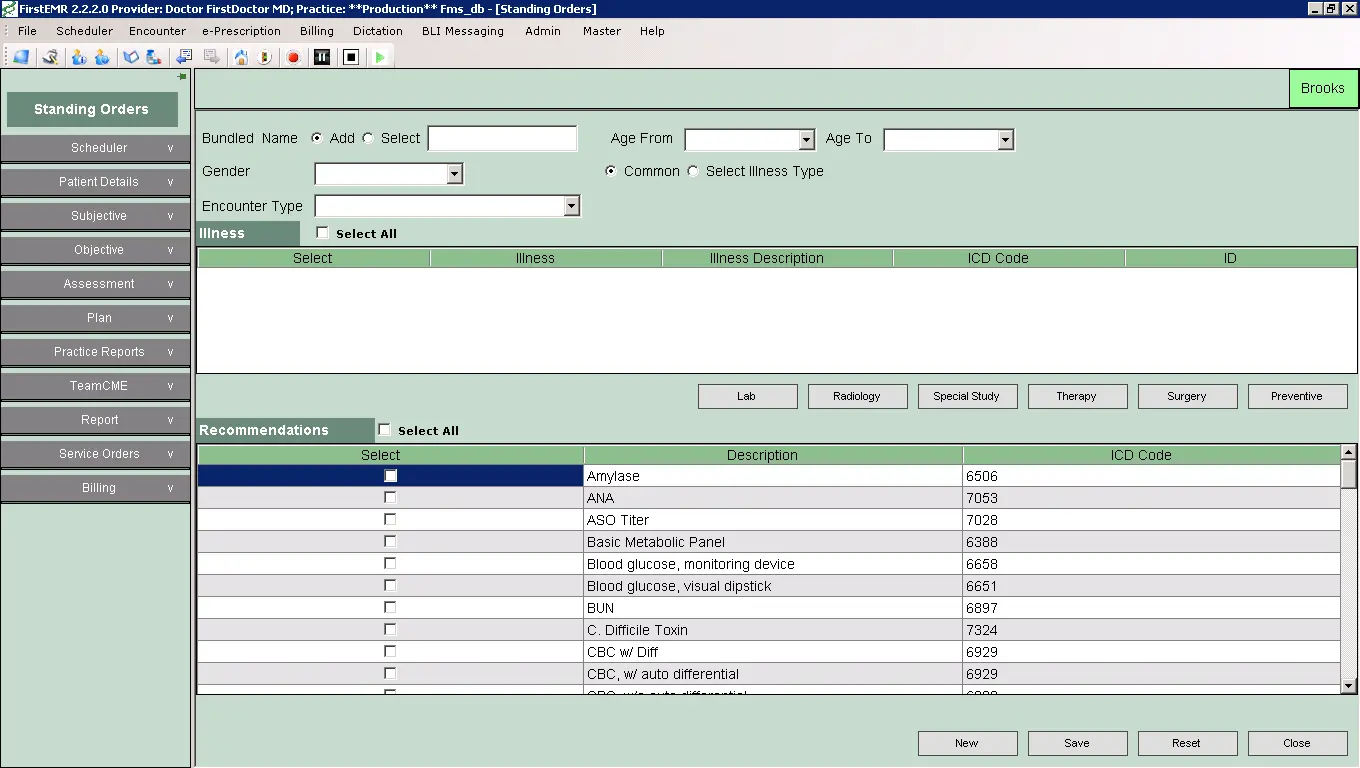The width and height of the screenshot is (1360, 768).
Task: Open the e-Prescription menu
Action: point(241,31)
